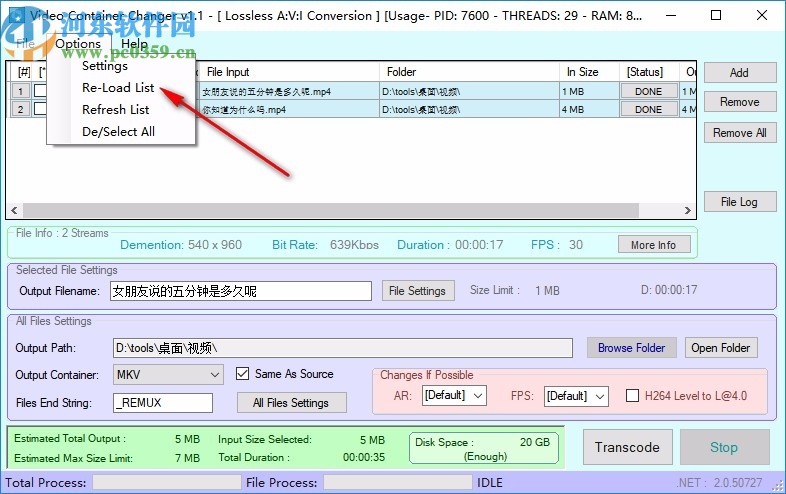Click the list scroll left arrow
Screen dimensions: 786x494
click(14, 211)
